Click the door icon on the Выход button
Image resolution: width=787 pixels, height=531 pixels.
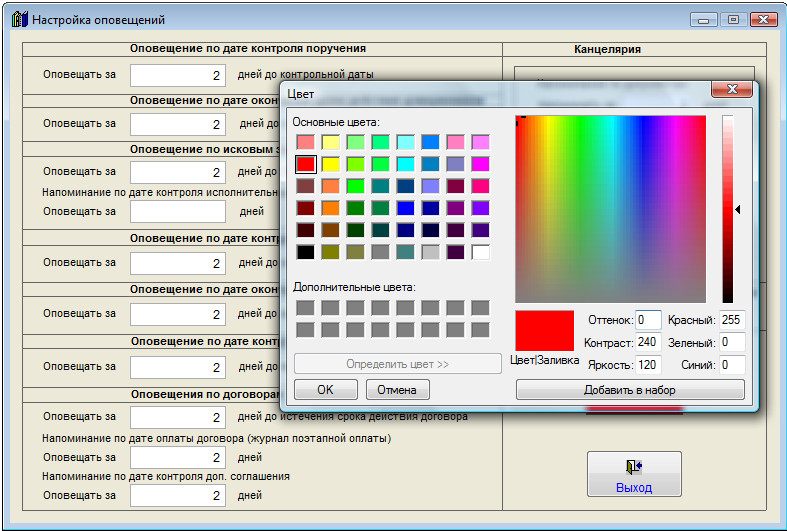tap(633, 467)
